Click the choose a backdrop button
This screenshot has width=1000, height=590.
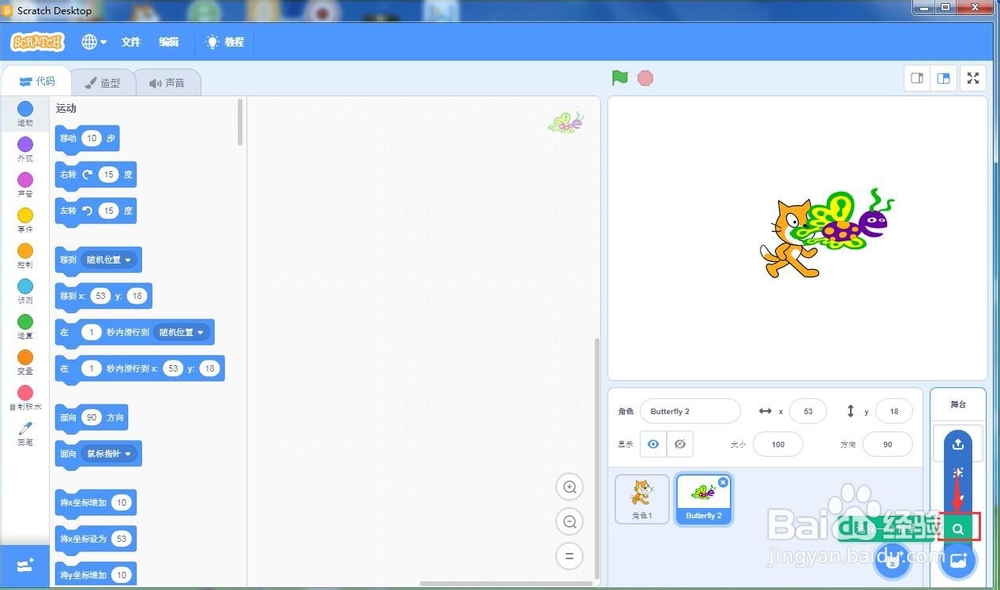pos(958,561)
